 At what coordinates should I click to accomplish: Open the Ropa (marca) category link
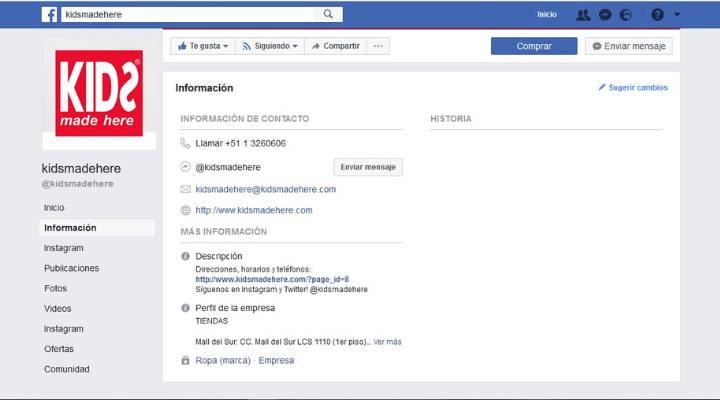[223, 361]
